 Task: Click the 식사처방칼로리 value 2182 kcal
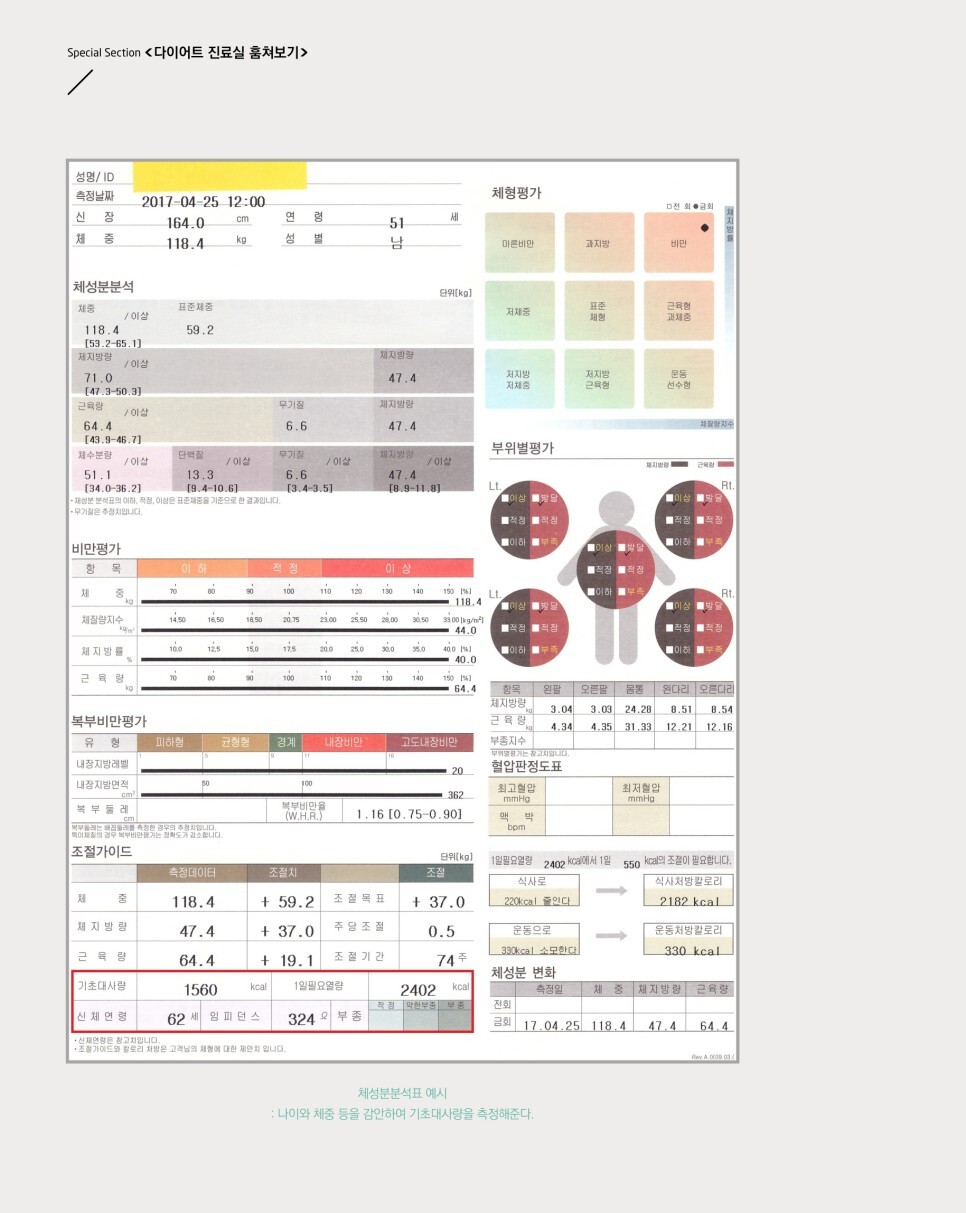689,900
